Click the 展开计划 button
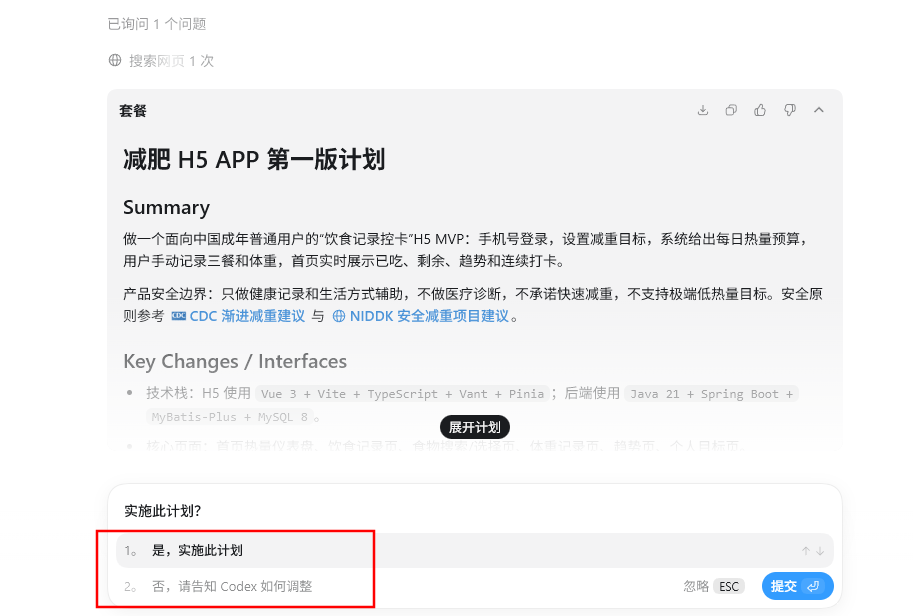The width and height of the screenshot is (913, 616). pyautogui.click(x=475, y=427)
